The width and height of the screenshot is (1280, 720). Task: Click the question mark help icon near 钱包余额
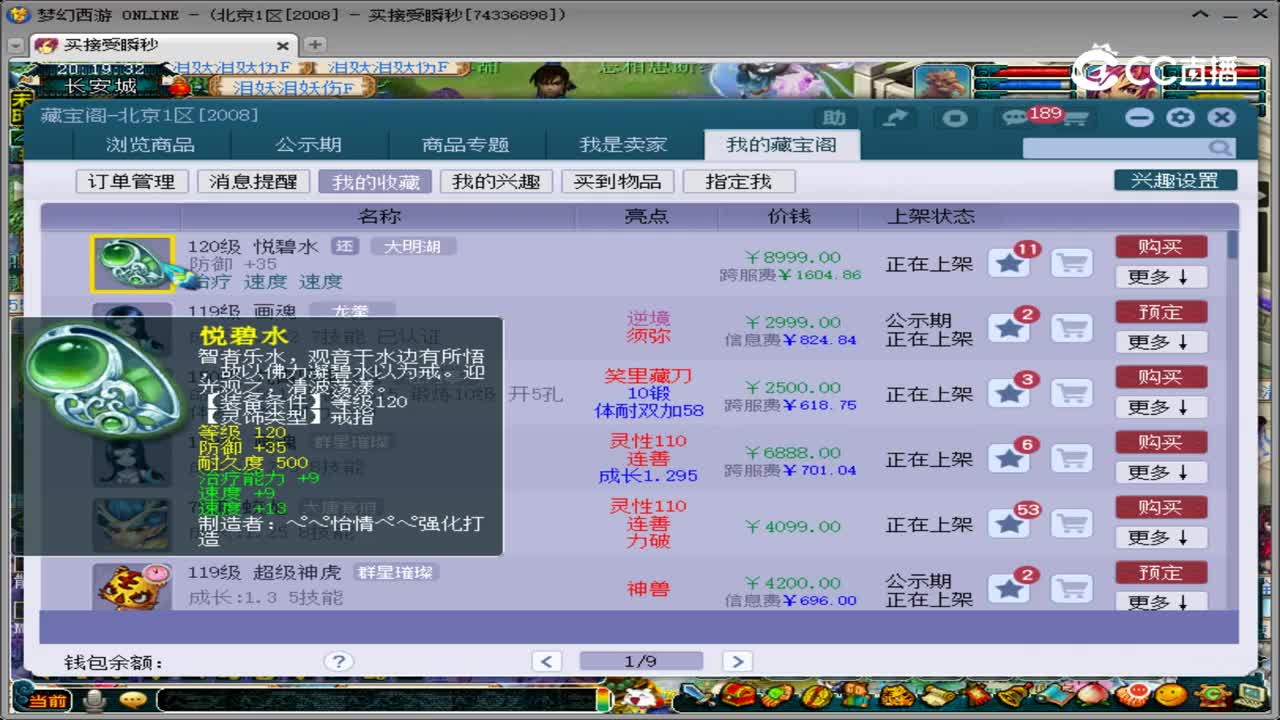pyautogui.click(x=339, y=661)
